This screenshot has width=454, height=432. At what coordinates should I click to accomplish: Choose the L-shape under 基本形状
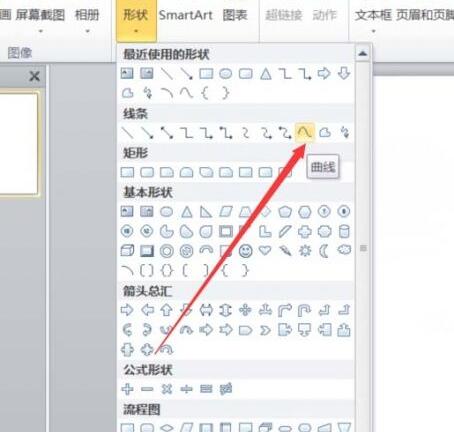coord(265,231)
